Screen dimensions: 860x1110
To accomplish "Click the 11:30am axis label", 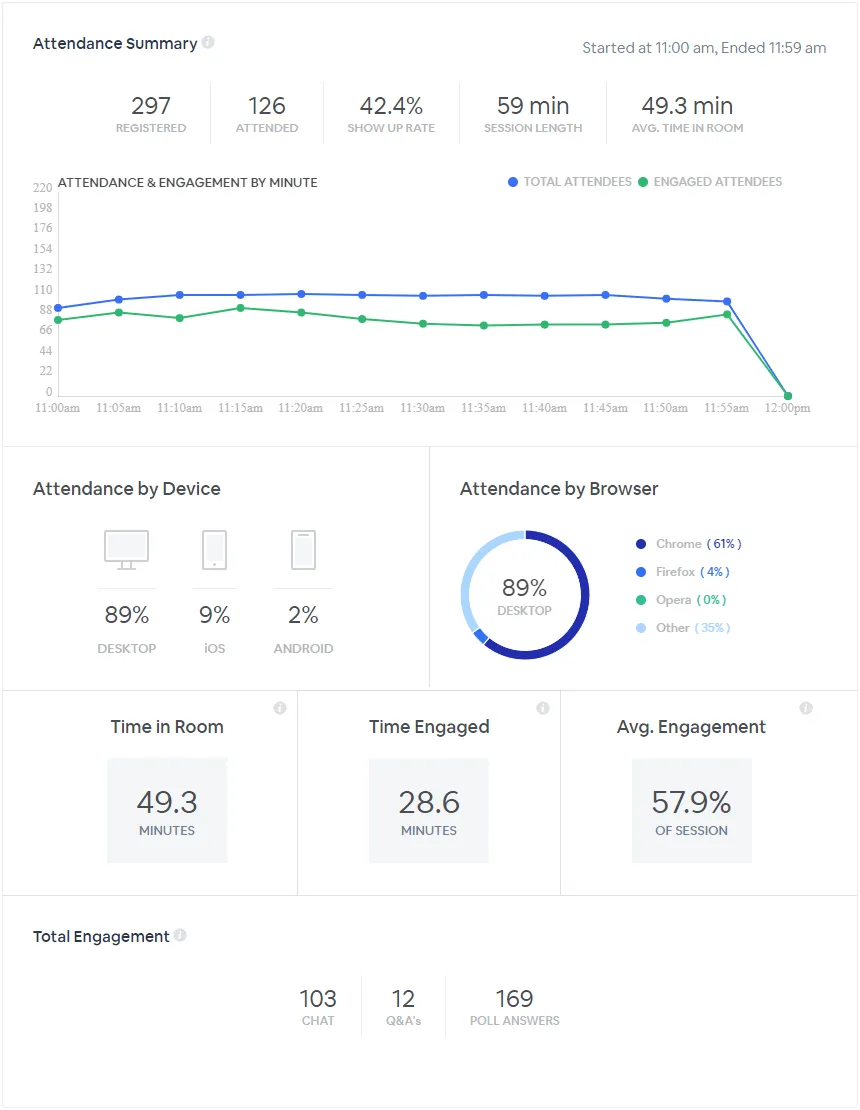I will point(423,408).
